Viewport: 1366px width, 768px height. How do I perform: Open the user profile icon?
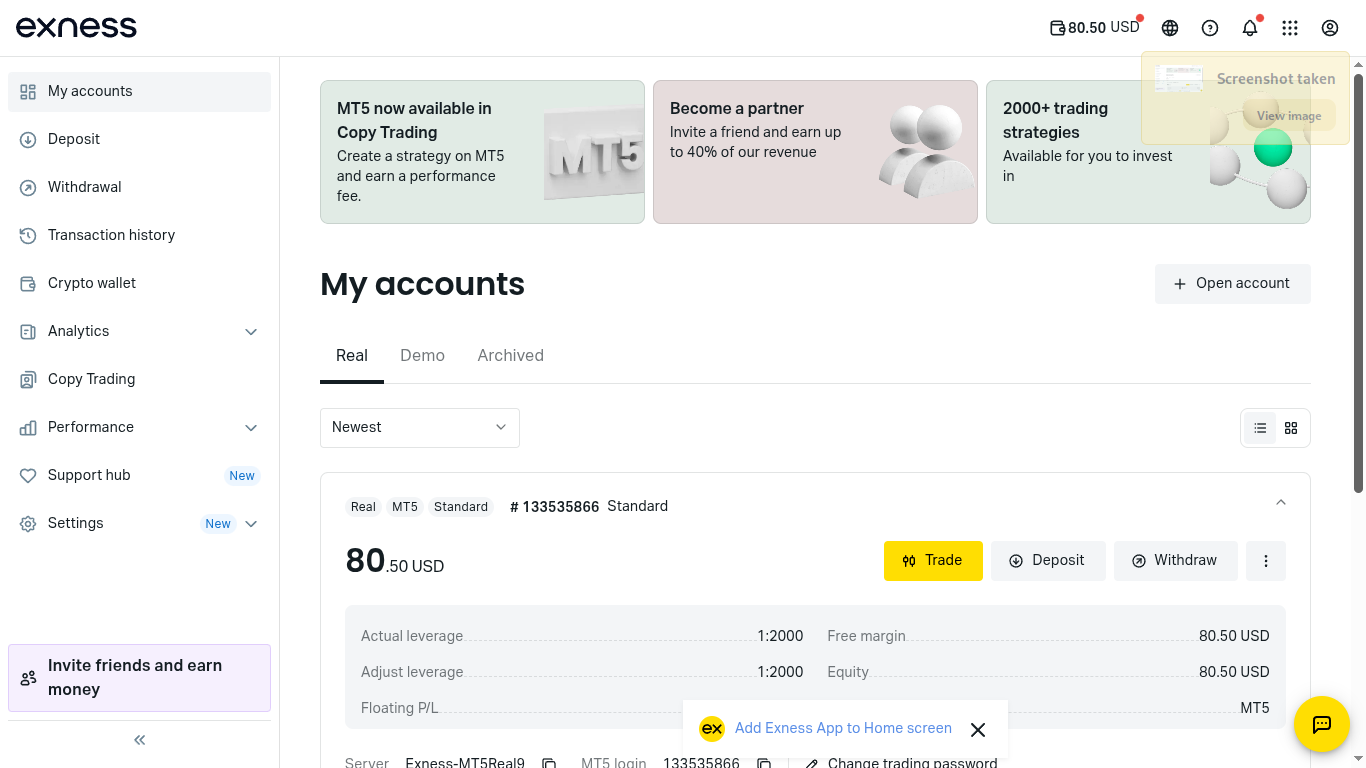tap(1330, 28)
